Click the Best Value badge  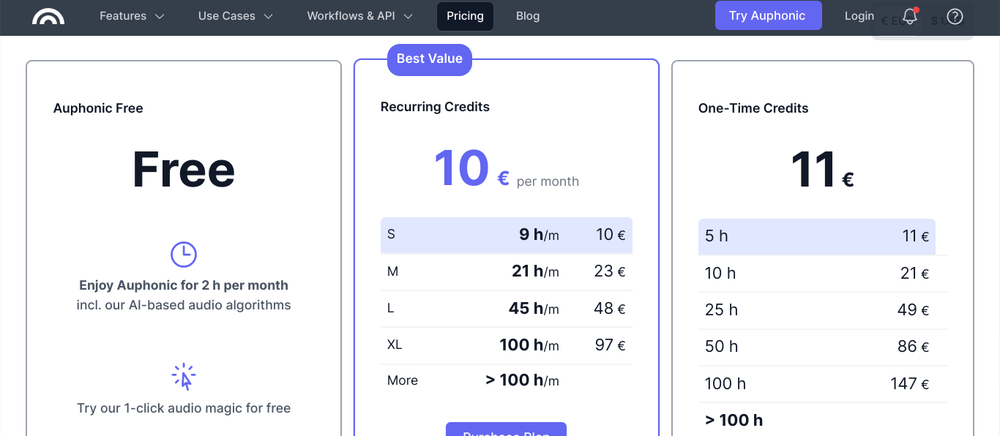(x=429, y=58)
